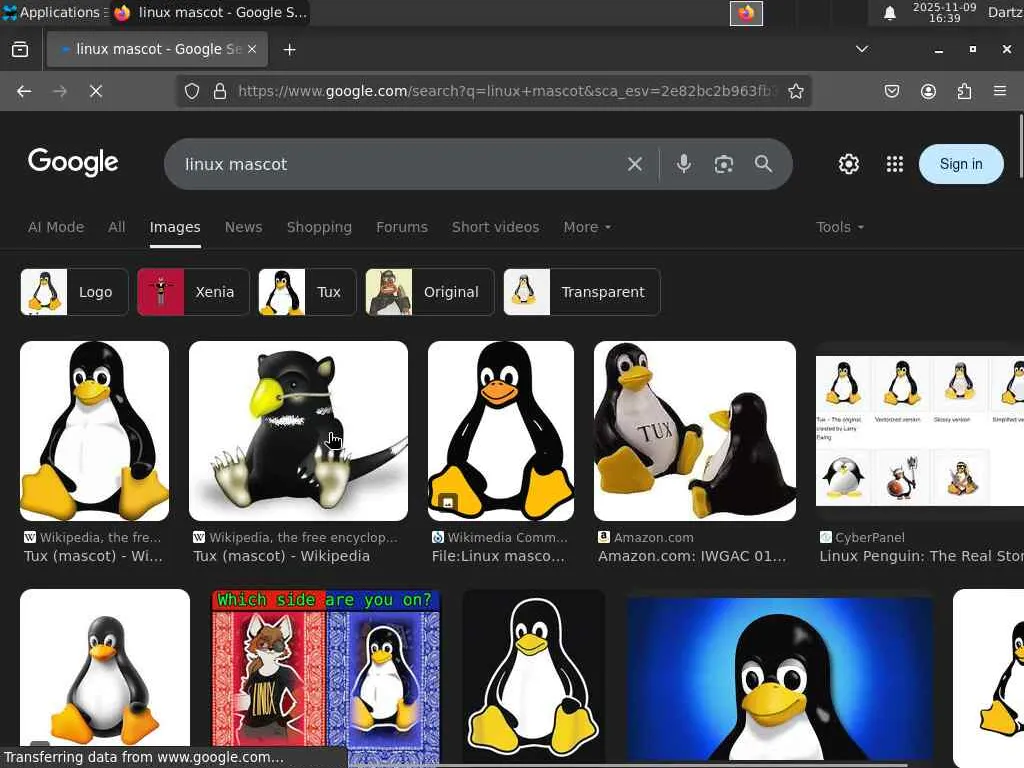Screen dimensions: 1024x768
Task: Open Tux on black background image
Action: 534,677
